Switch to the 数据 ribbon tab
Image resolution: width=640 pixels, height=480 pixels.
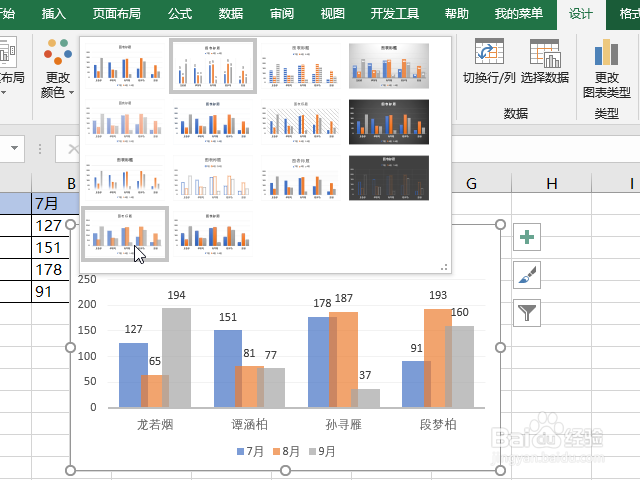pyautogui.click(x=231, y=14)
